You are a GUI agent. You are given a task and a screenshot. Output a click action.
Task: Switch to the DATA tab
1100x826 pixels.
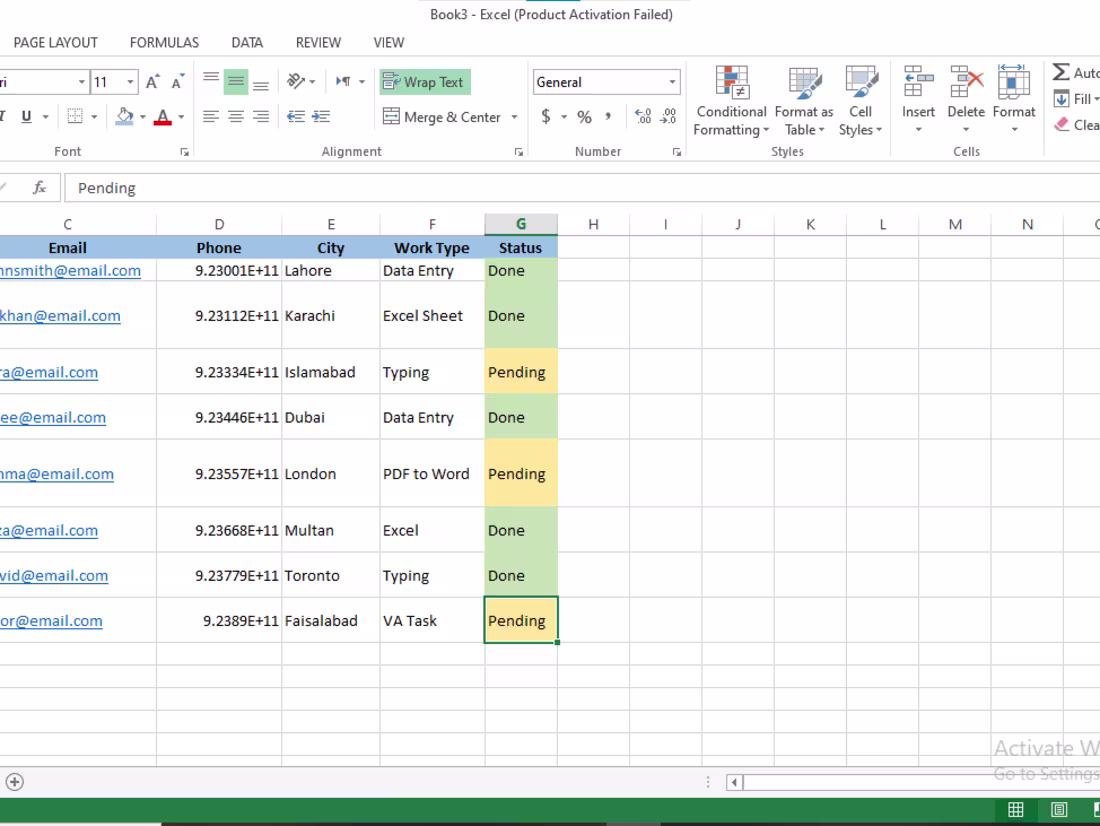[247, 43]
